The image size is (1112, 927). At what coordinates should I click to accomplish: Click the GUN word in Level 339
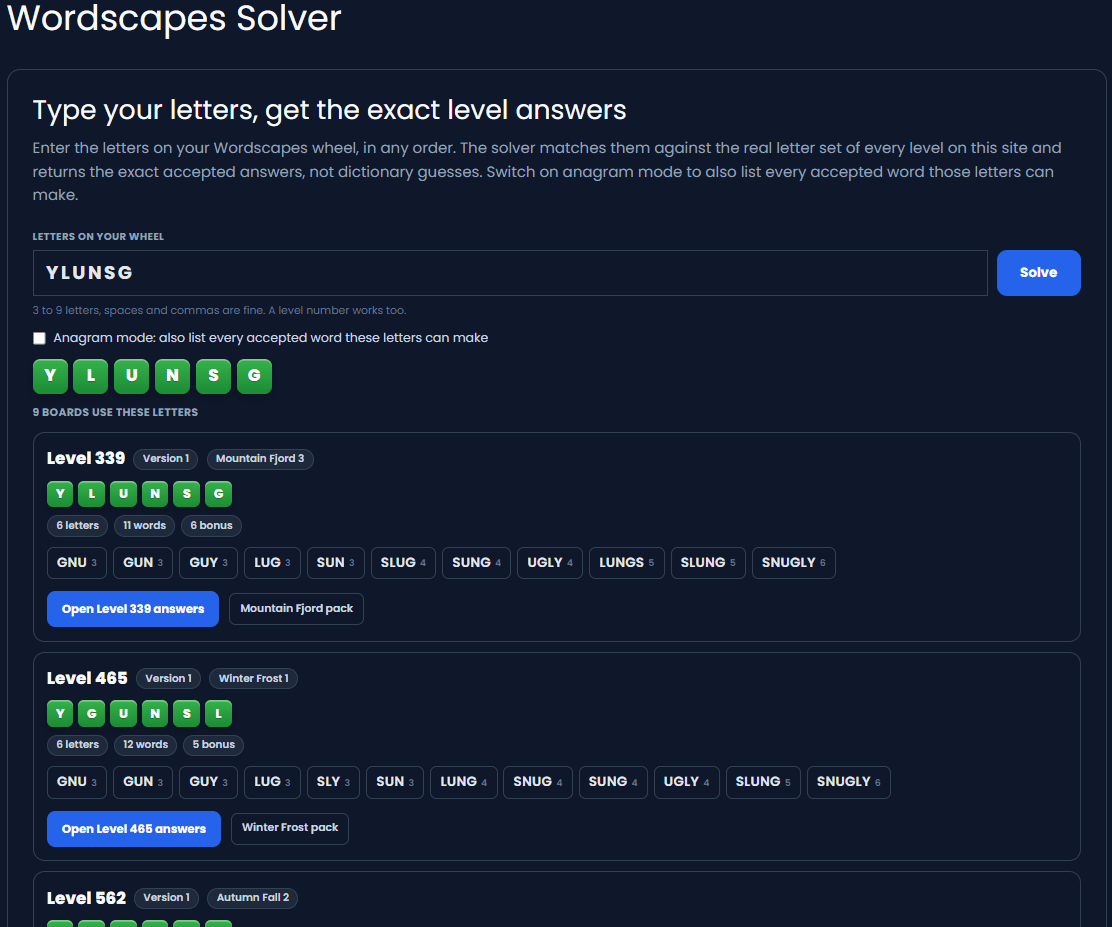tap(143, 563)
